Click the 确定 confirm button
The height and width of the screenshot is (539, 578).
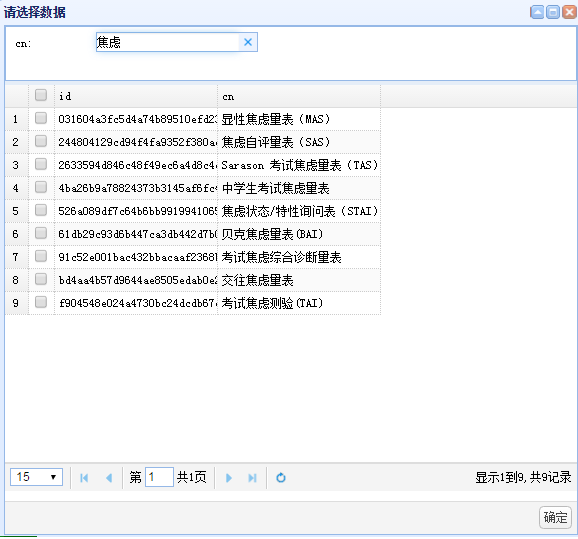tap(555, 517)
